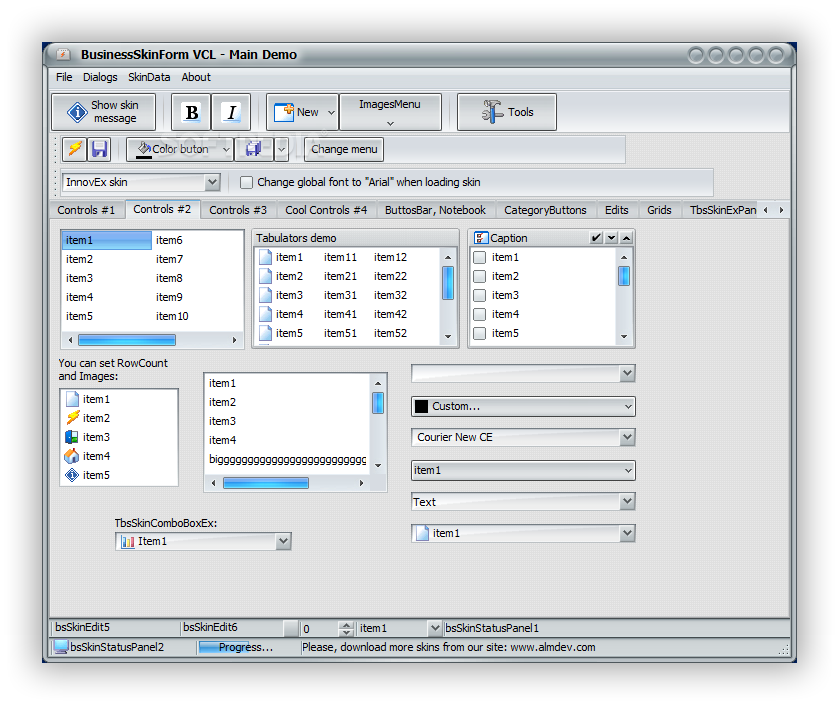
Task: Enable Change global font to Arial checkbox
Action: click(x=246, y=182)
